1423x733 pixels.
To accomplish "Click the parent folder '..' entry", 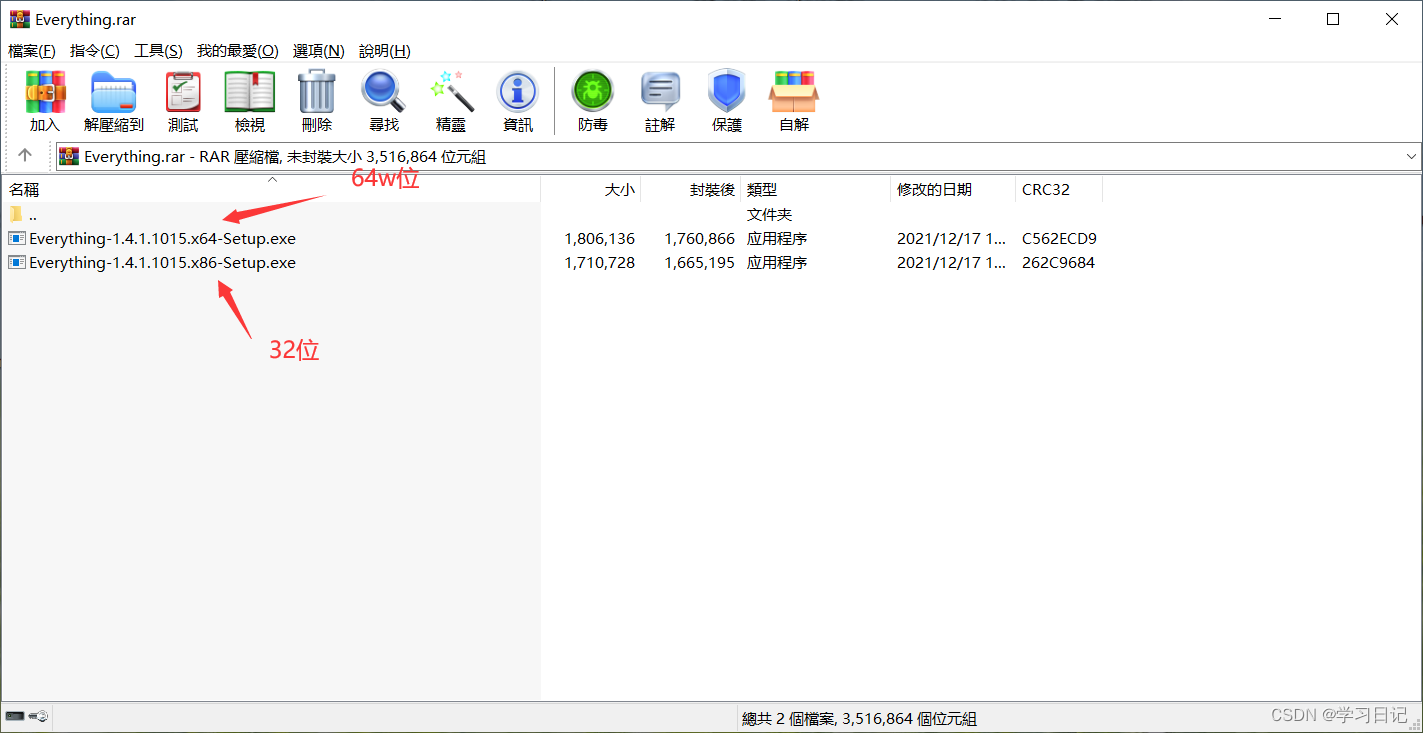I will [31, 214].
